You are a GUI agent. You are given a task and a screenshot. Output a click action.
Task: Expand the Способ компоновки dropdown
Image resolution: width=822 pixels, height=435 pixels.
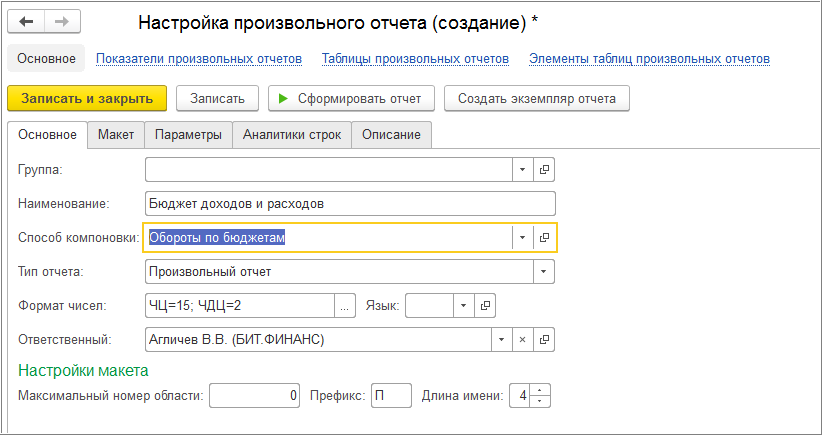click(522, 237)
